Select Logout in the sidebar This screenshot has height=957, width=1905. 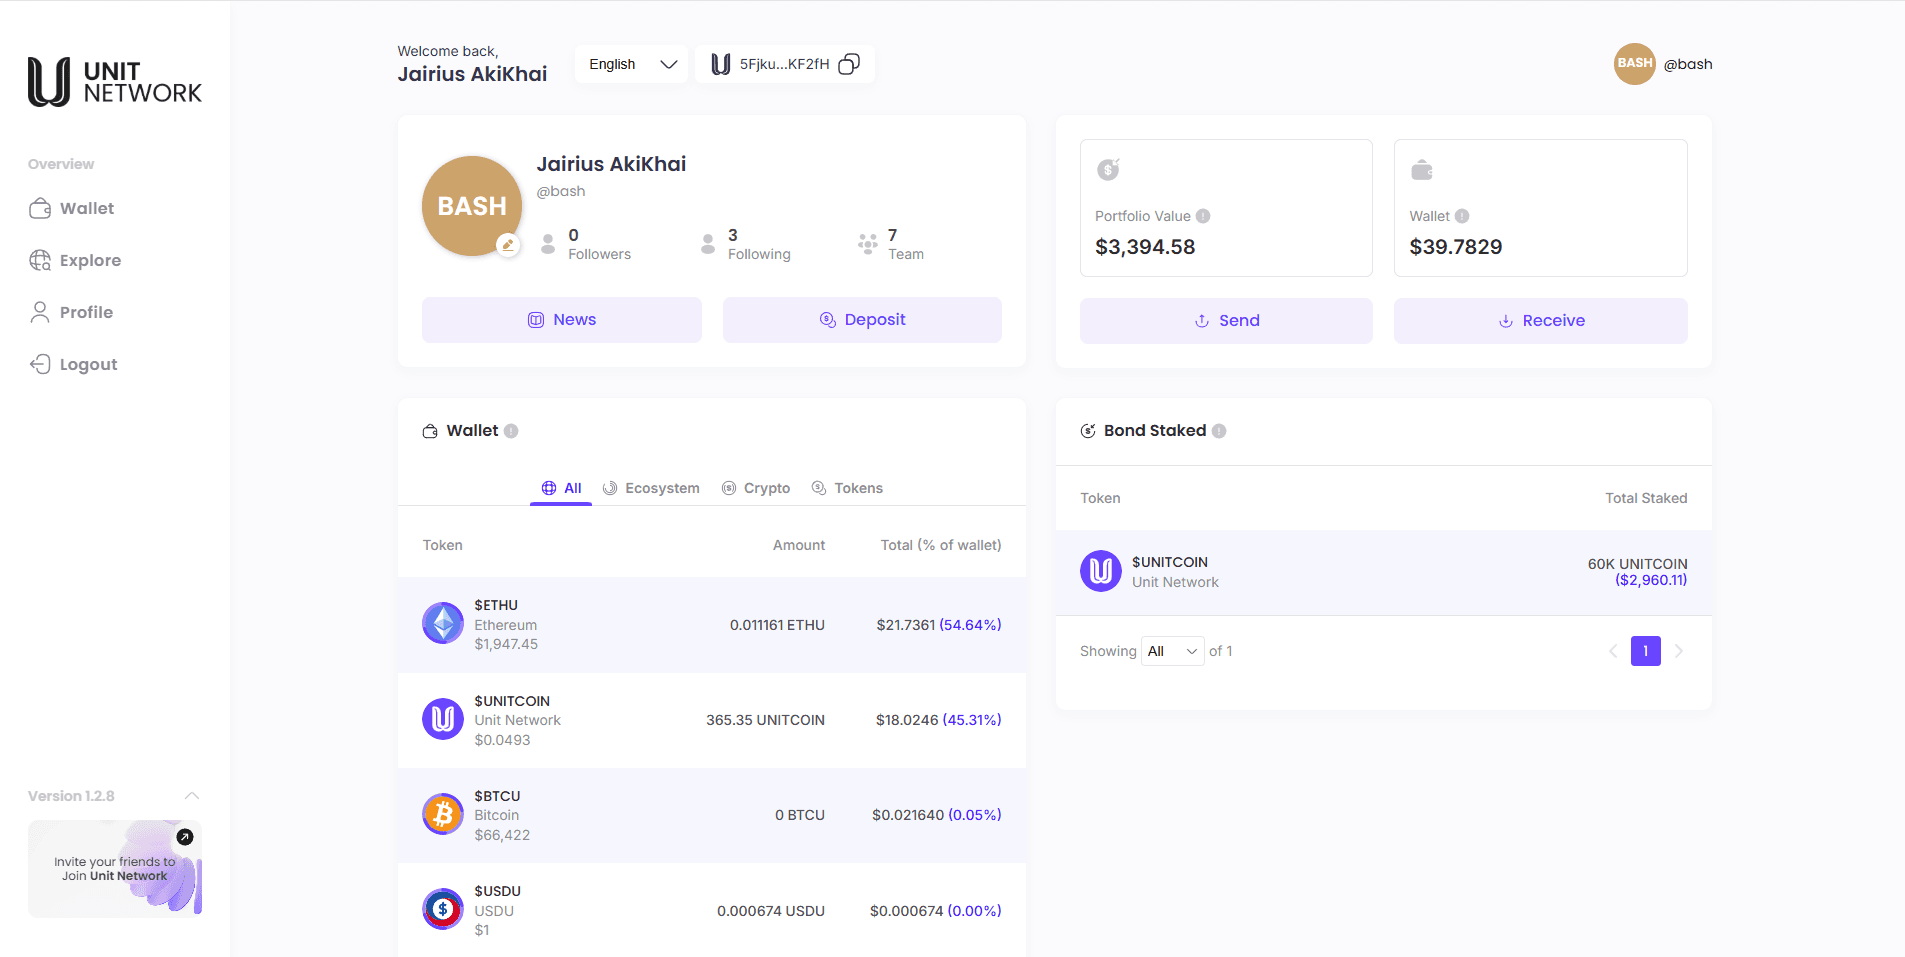[73, 364]
